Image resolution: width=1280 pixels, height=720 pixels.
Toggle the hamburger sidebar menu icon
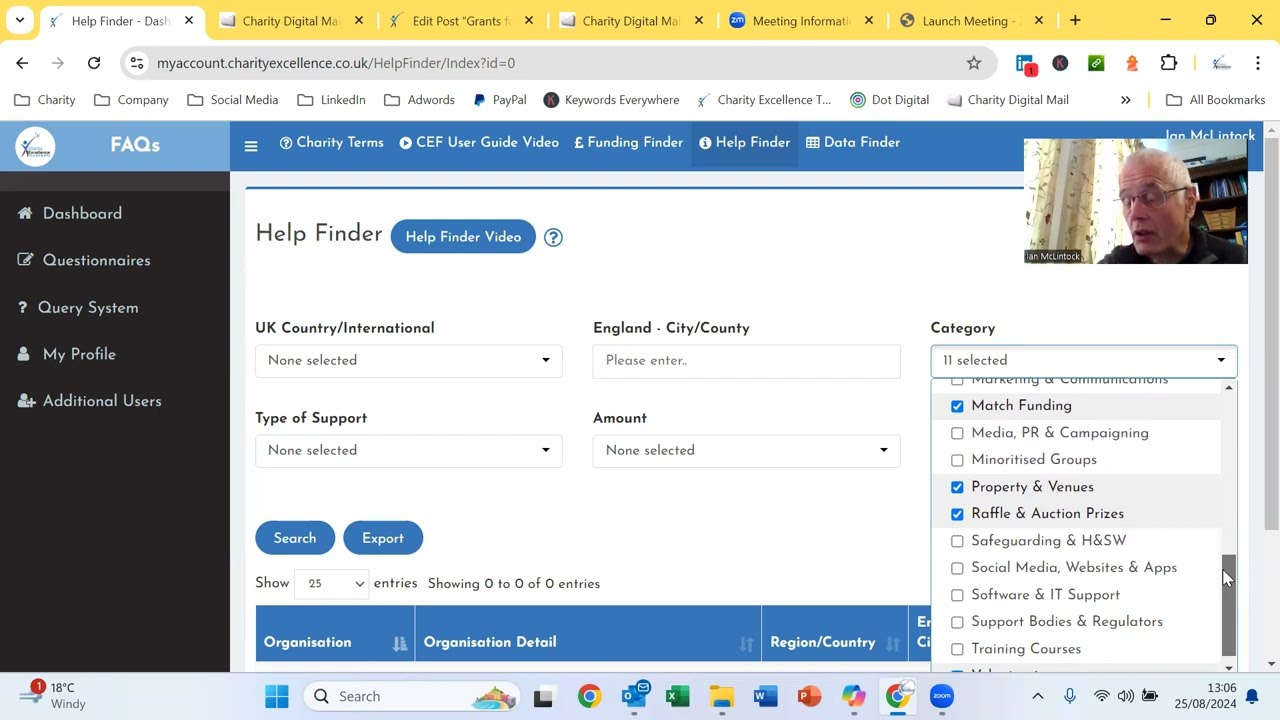point(251,146)
